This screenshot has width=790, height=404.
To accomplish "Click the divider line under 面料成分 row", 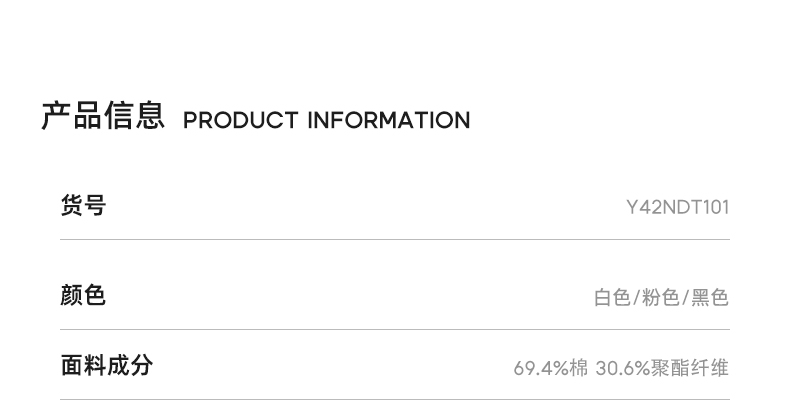I will [394, 399].
